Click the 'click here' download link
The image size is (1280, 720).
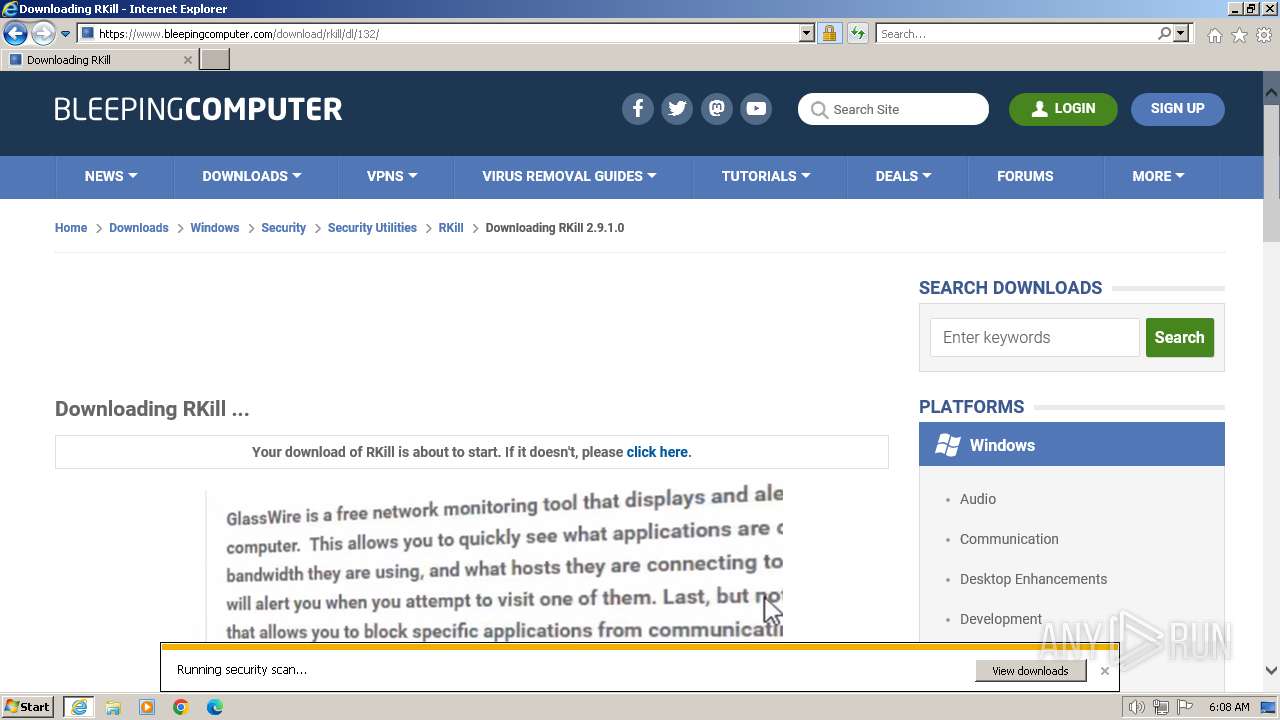[657, 452]
